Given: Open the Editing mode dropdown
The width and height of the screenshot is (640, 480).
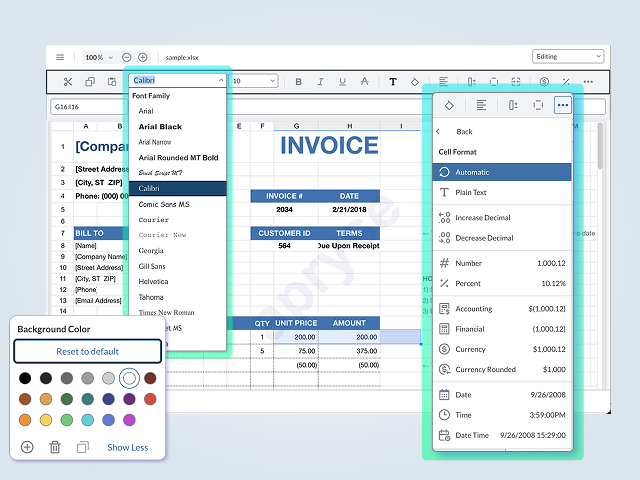Looking at the screenshot, I should coord(568,56).
